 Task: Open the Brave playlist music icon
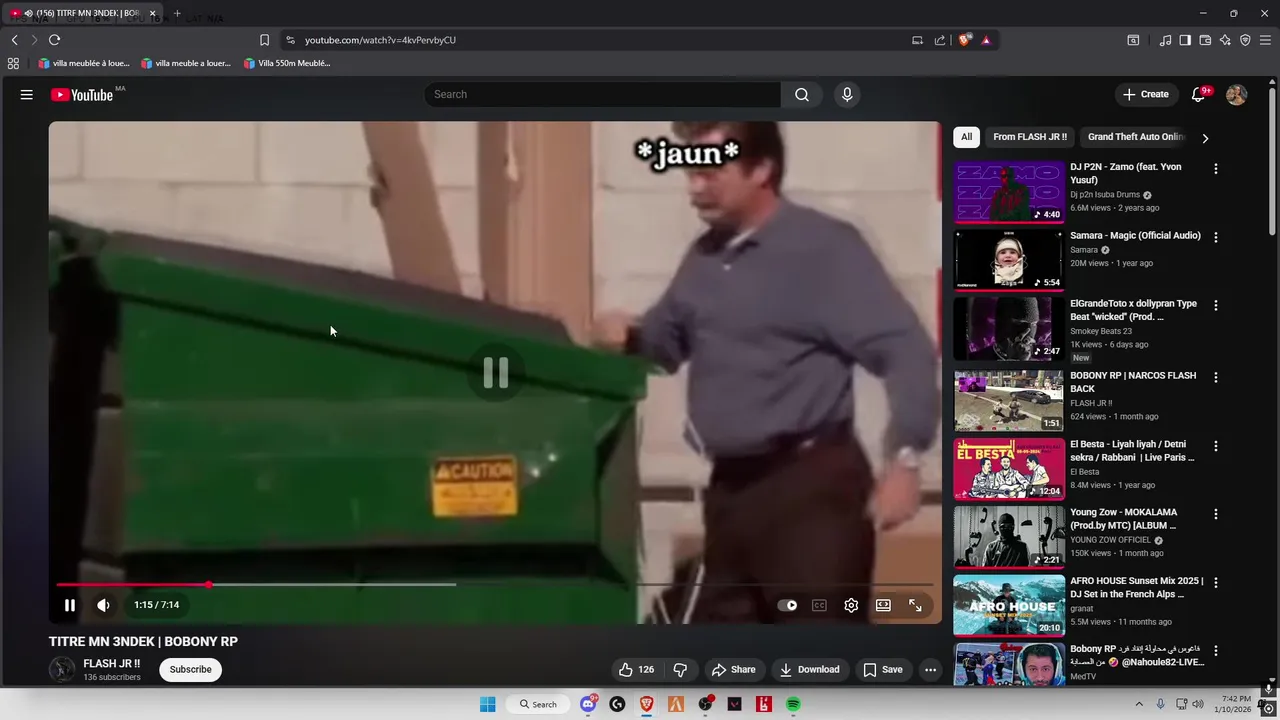pos(1165,40)
